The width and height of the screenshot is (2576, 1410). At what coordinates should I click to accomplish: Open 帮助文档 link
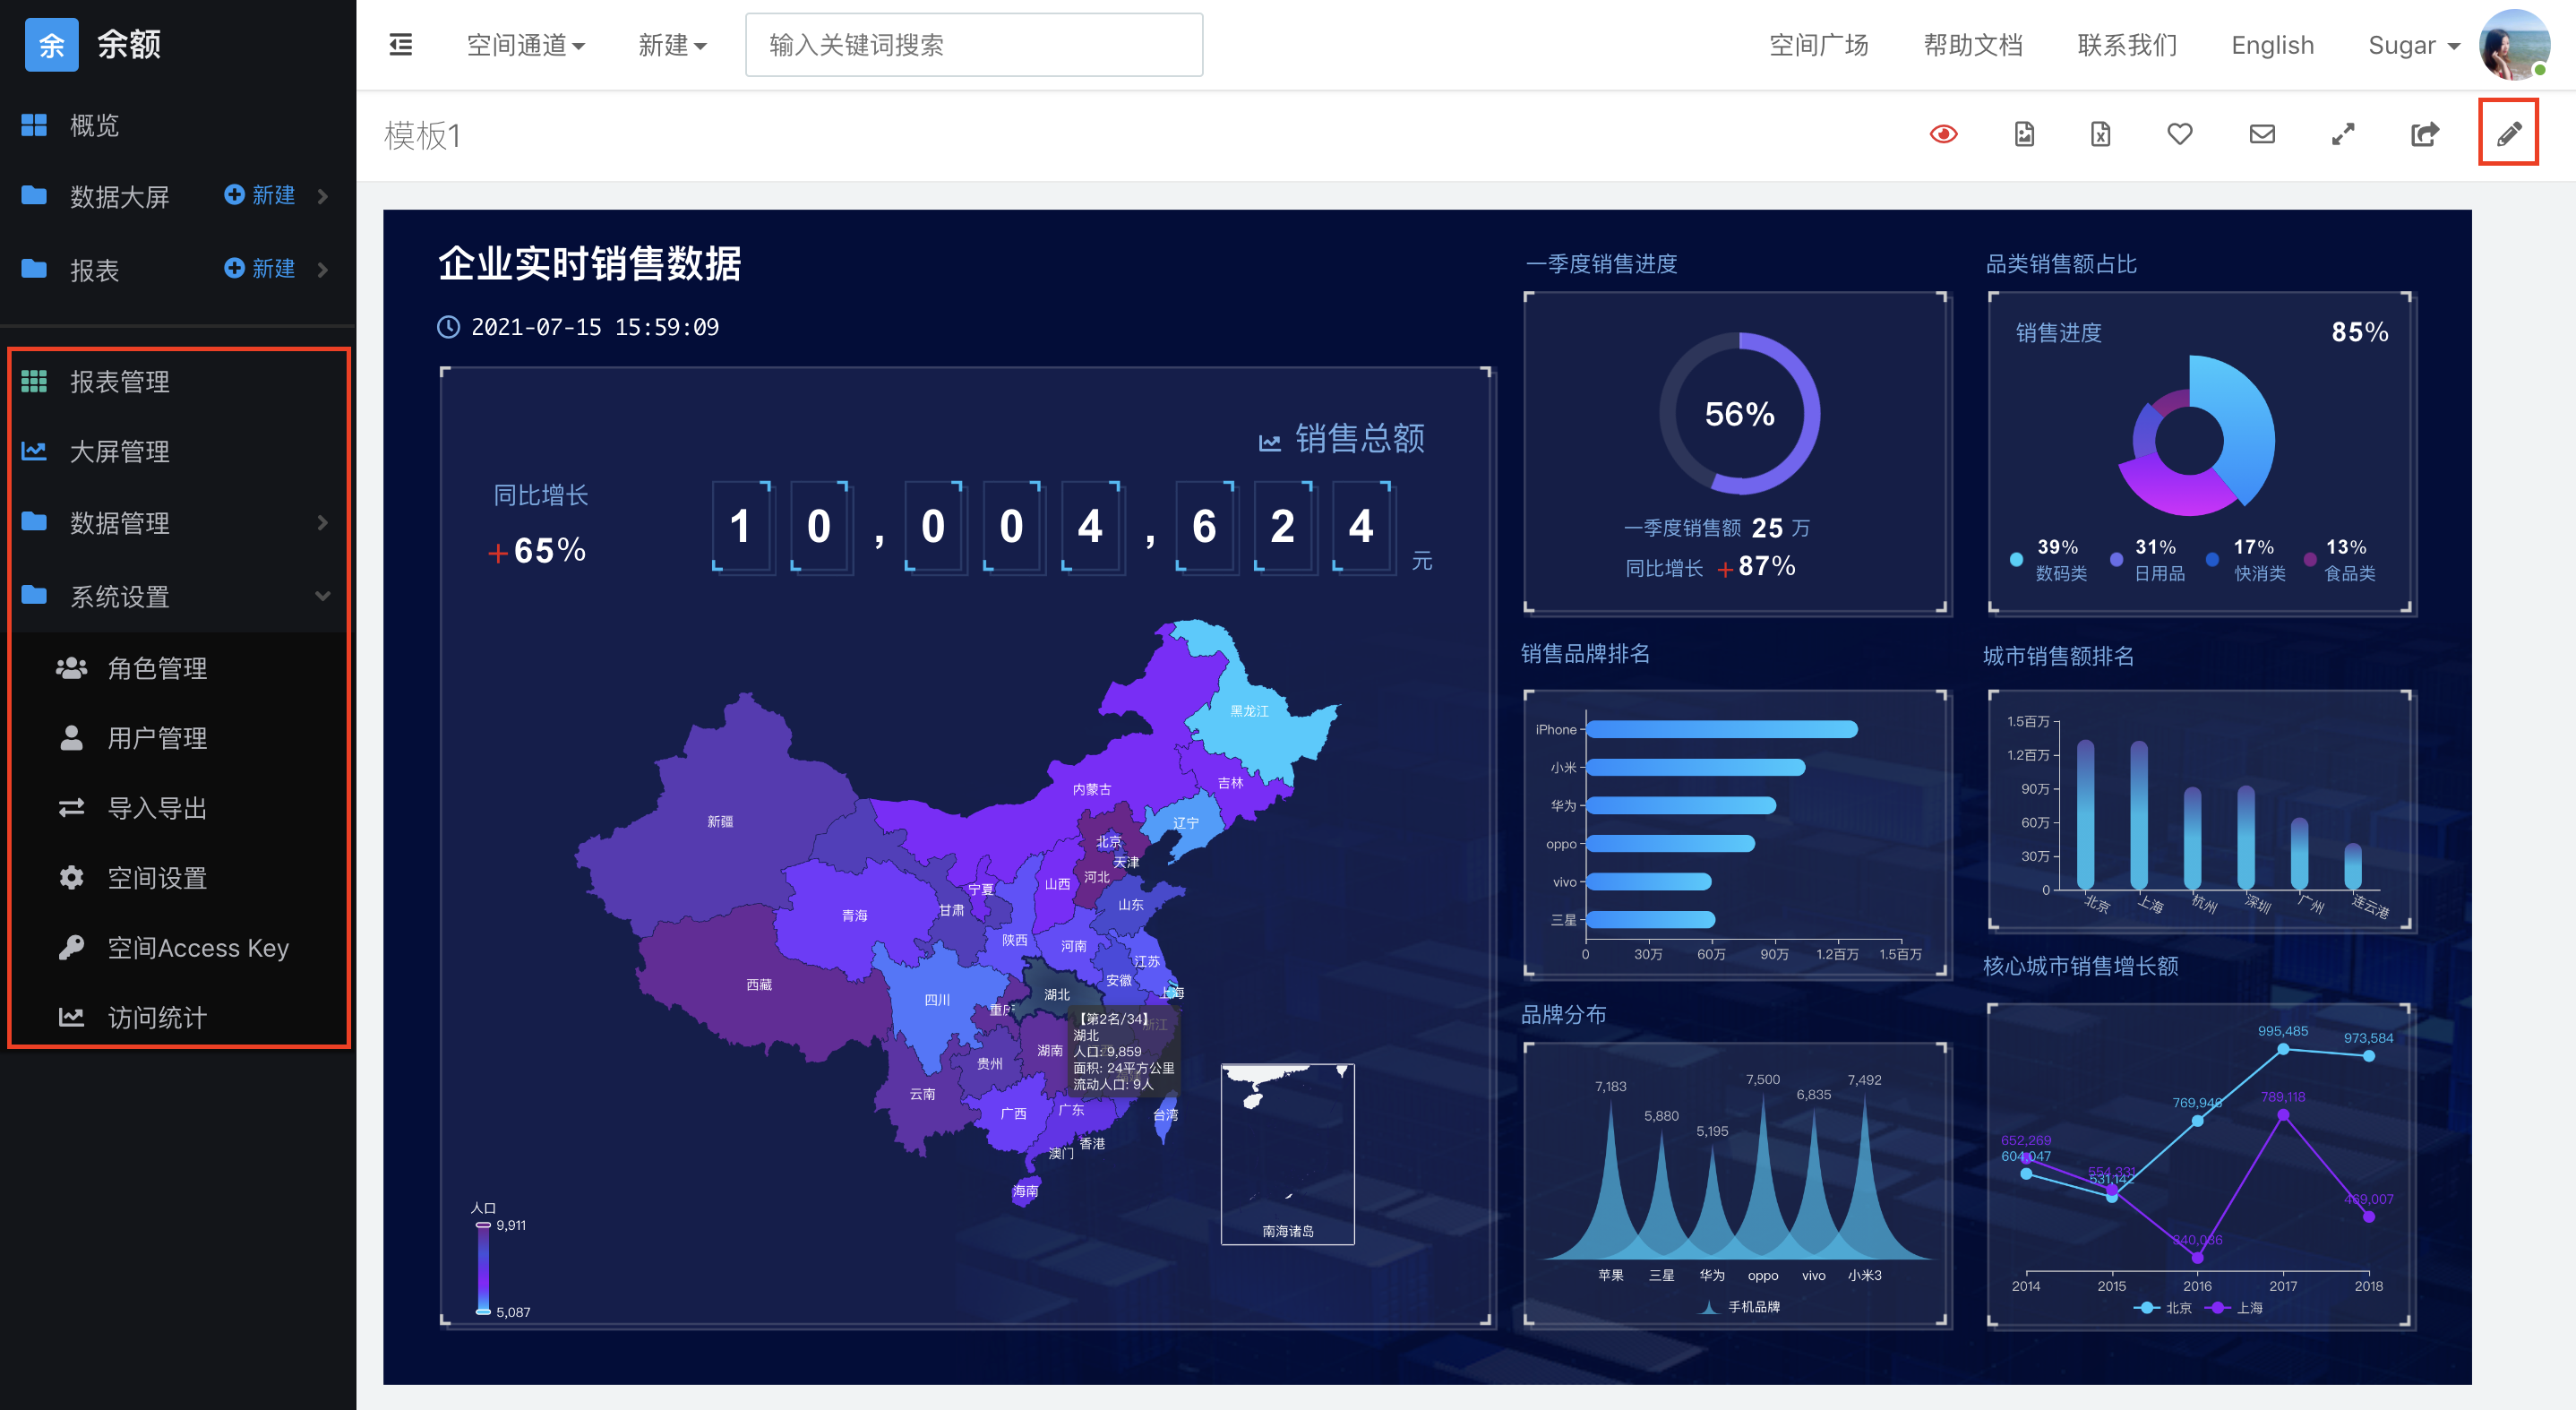tap(1972, 45)
